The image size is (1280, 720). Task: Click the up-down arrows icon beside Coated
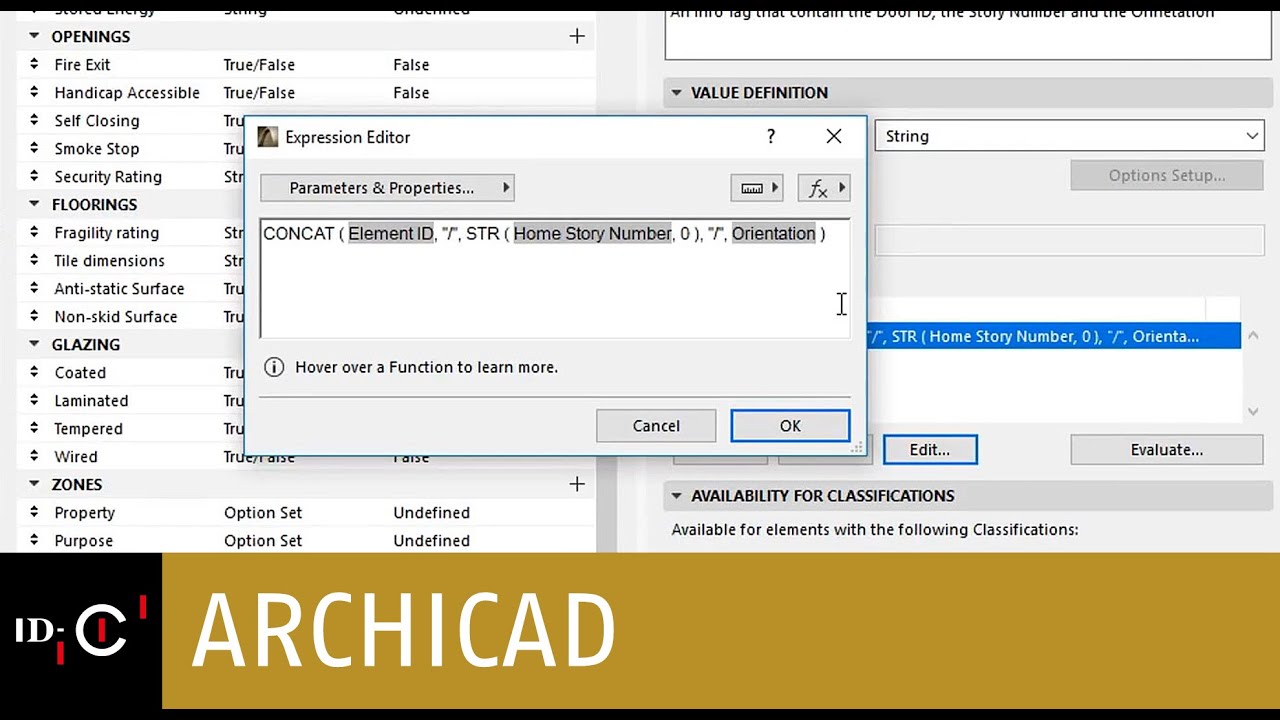33,372
